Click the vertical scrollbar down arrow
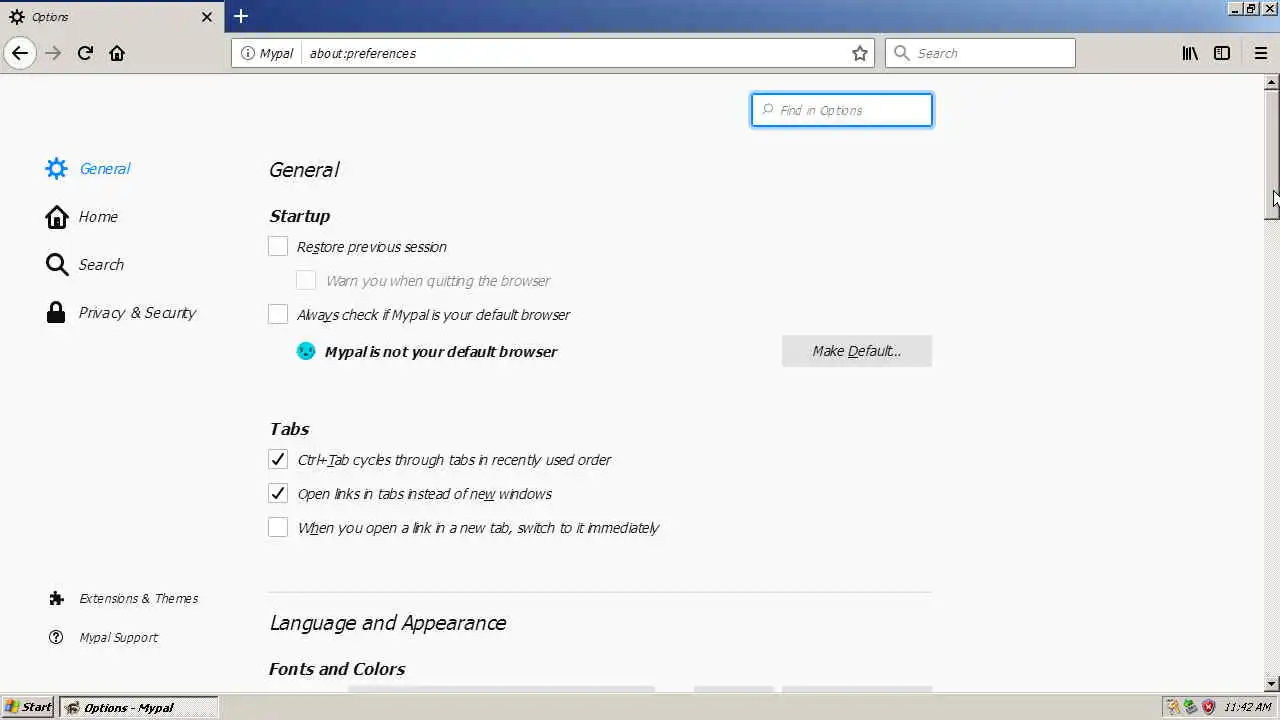 [1272, 684]
